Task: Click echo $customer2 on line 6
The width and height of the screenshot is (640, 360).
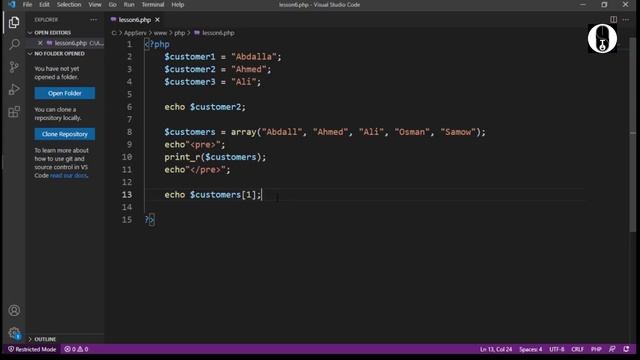Action: [205, 107]
